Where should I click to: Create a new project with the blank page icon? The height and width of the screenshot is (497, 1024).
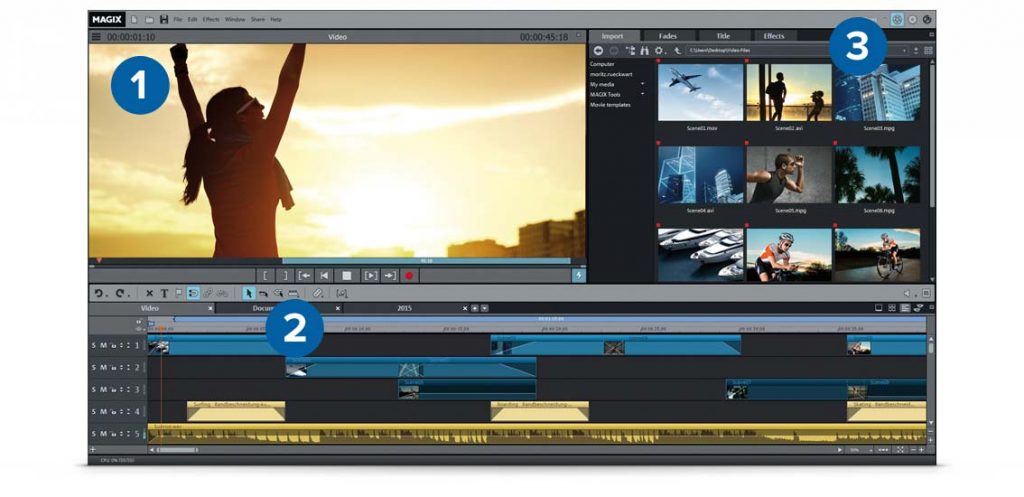click(134, 20)
